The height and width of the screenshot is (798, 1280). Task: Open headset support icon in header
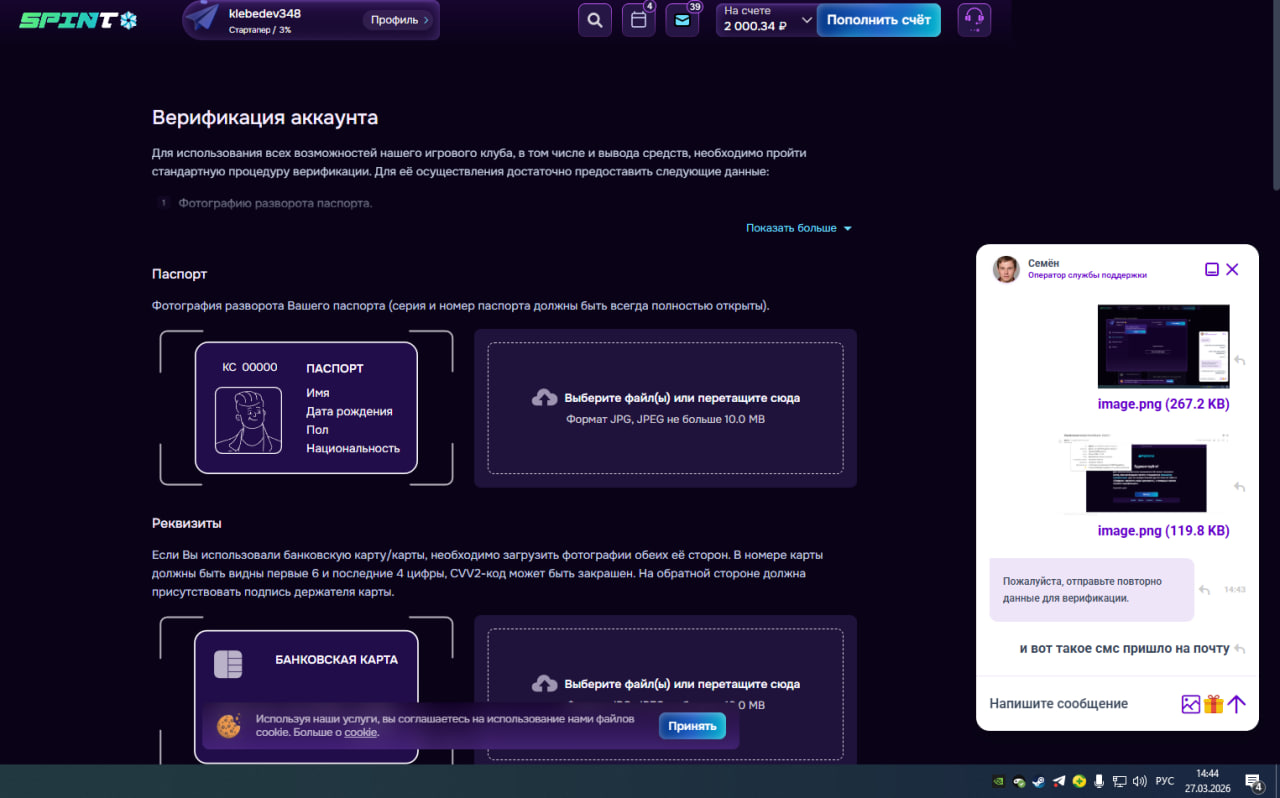(974, 20)
